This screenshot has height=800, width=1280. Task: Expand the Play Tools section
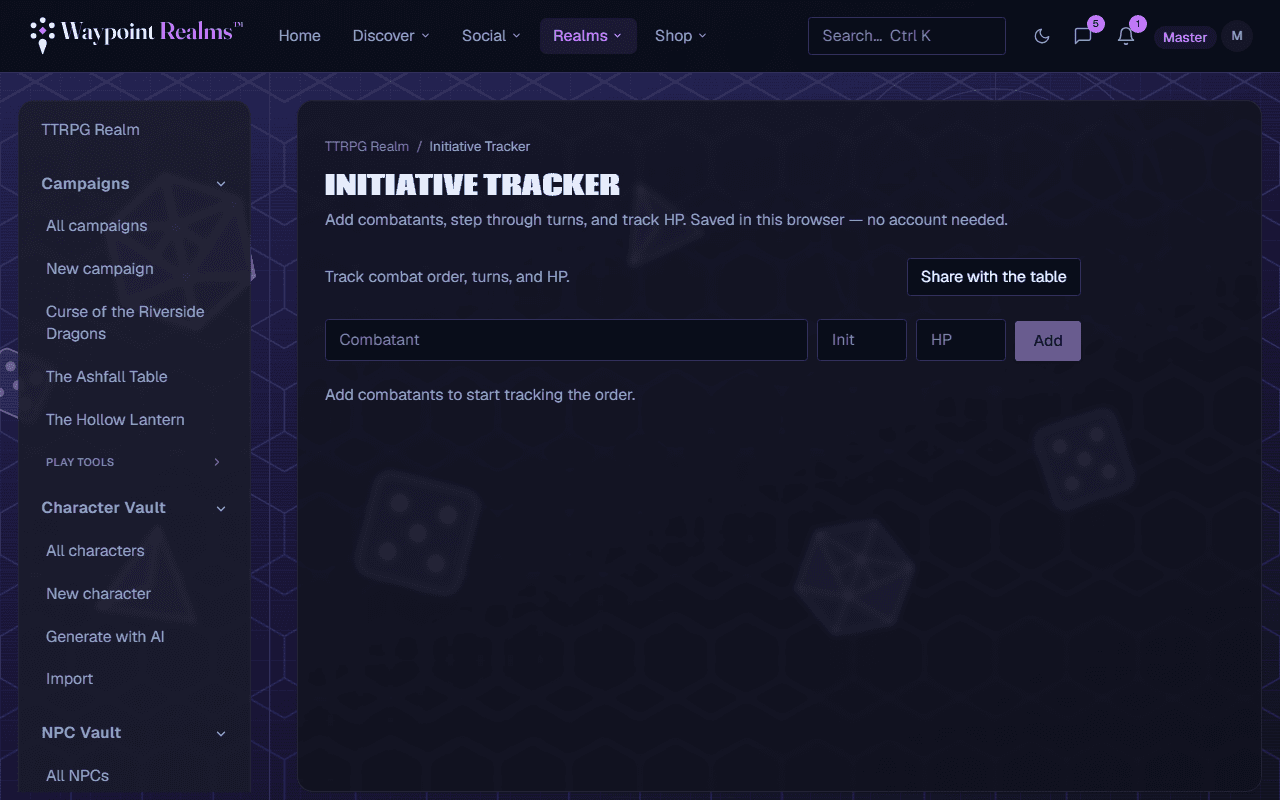[134, 462]
